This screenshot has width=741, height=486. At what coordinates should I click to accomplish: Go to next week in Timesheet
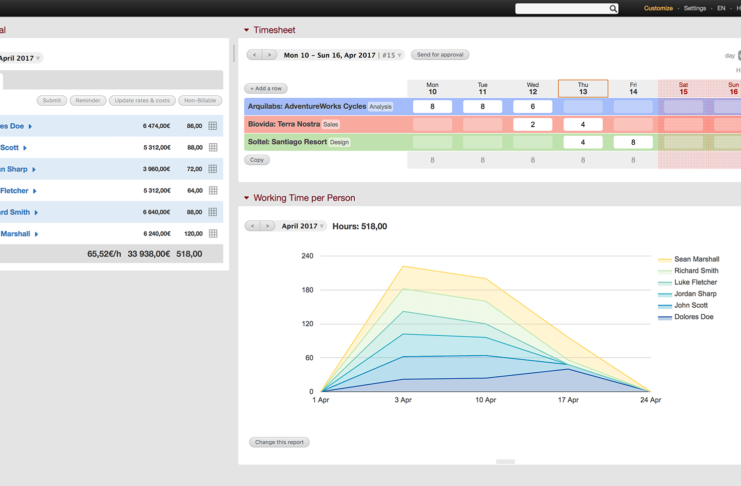coord(268,55)
